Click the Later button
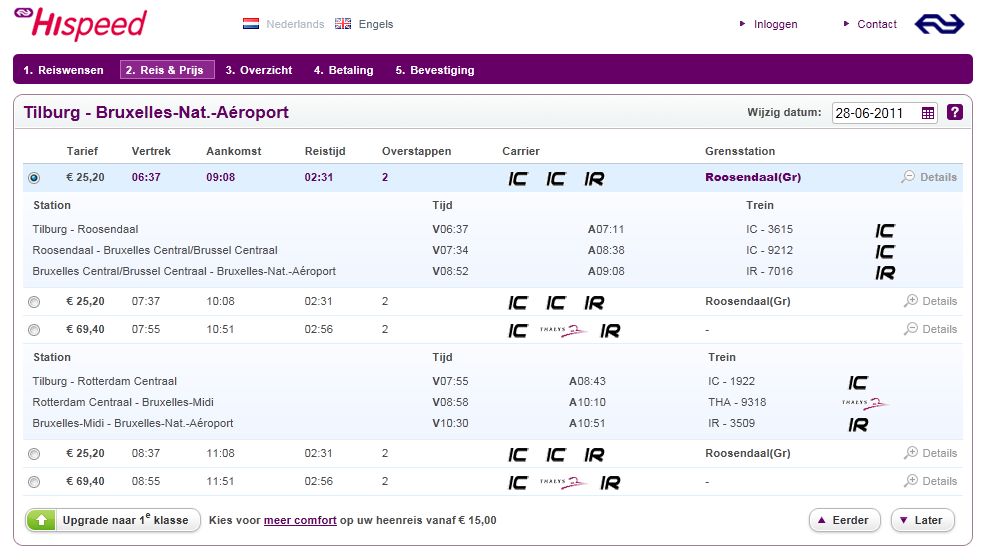The width and height of the screenshot is (987, 560). (x=922, y=520)
